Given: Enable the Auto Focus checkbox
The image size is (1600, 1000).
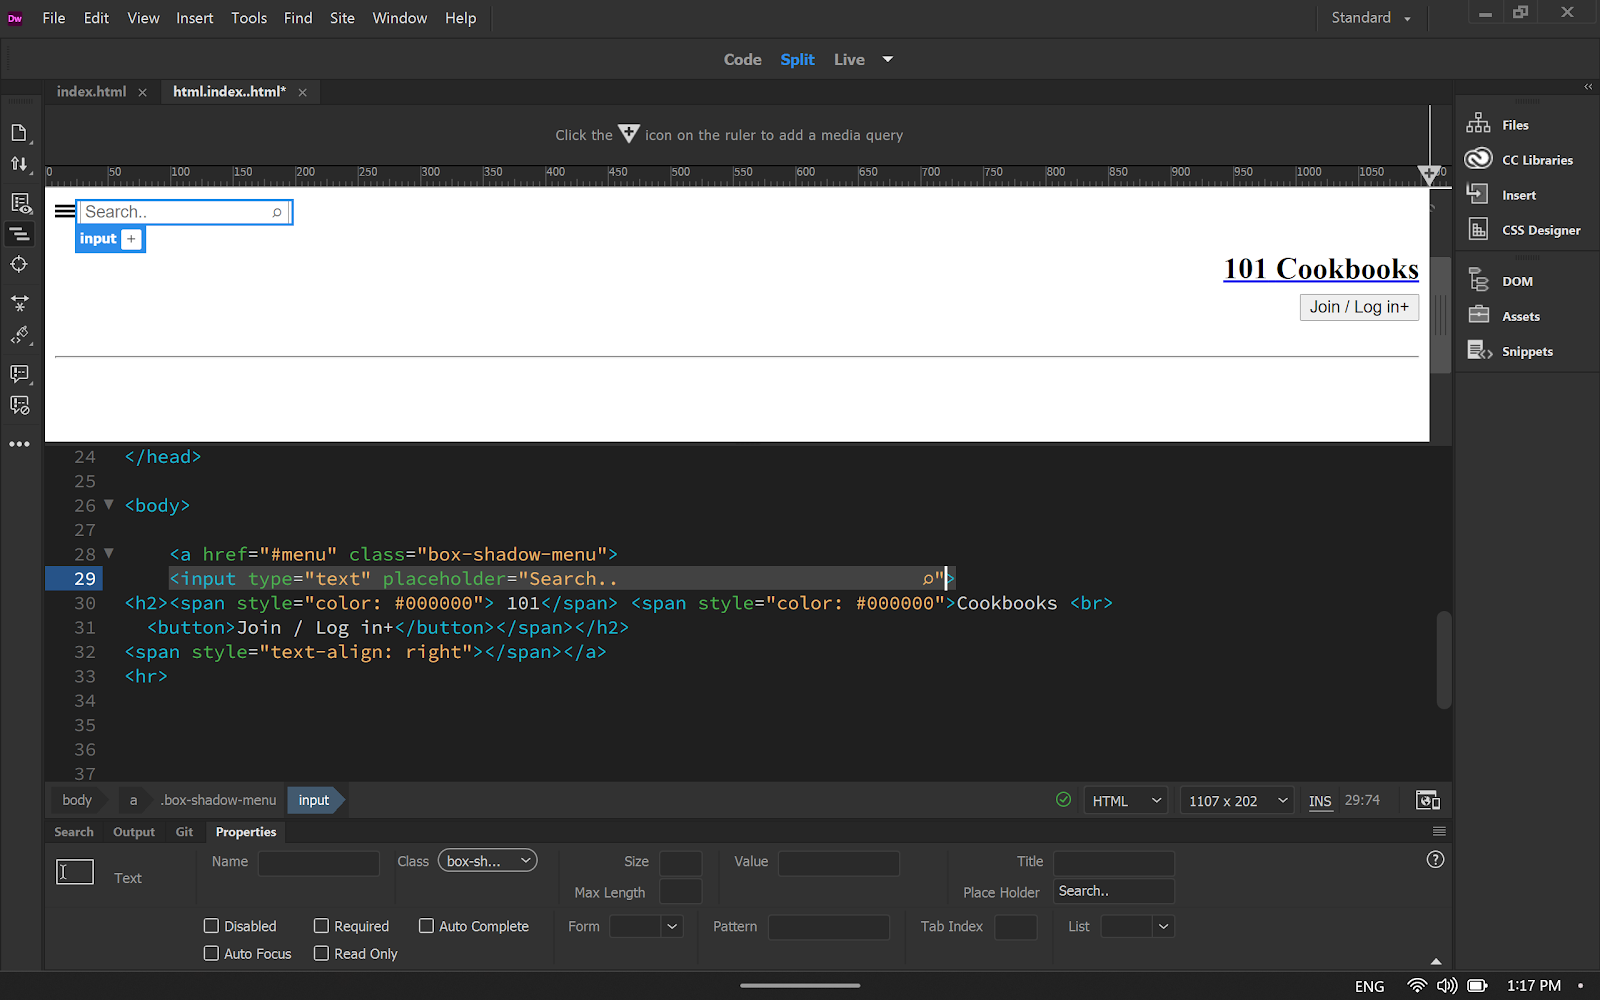Looking at the screenshot, I should coord(211,953).
